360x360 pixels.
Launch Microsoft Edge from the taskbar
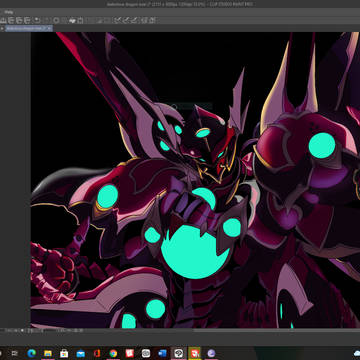[x=32, y=353]
